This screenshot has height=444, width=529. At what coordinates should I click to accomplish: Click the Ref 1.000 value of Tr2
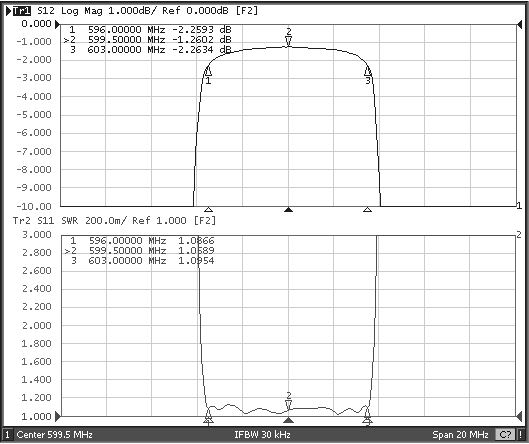pyautogui.click(x=159, y=221)
